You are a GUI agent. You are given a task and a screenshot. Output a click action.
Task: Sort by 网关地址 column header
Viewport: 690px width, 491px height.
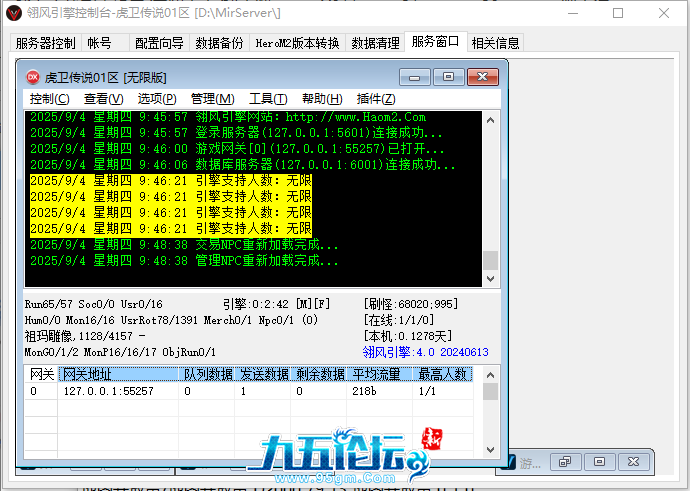coord(118,374)
